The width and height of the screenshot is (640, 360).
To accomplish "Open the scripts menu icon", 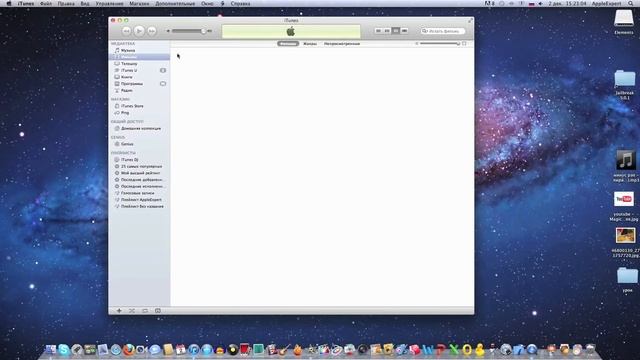I will [x=222, y=4].
